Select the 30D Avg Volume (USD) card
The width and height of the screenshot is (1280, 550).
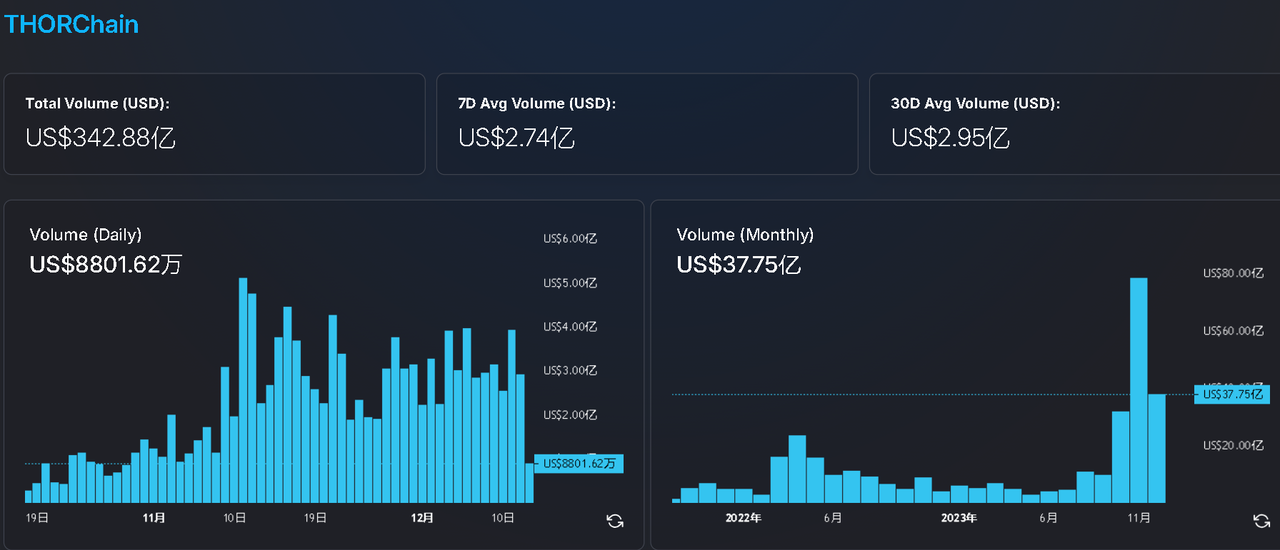(x=1074, y=124)
